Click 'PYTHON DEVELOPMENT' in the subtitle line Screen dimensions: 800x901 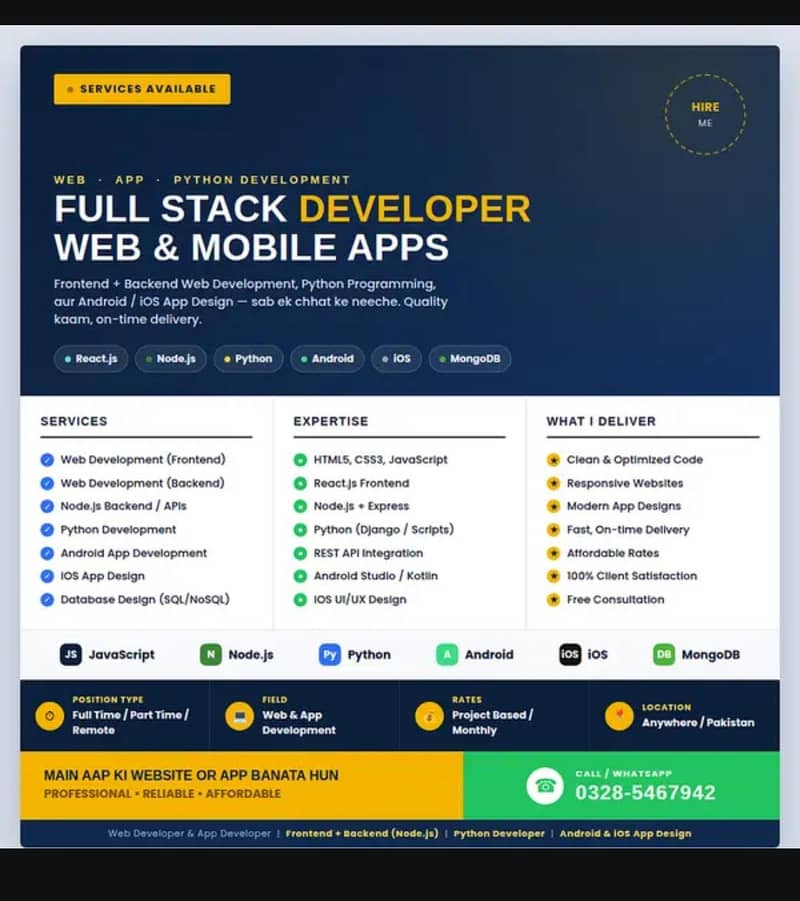pyautogui.click(x=262, y=180)
